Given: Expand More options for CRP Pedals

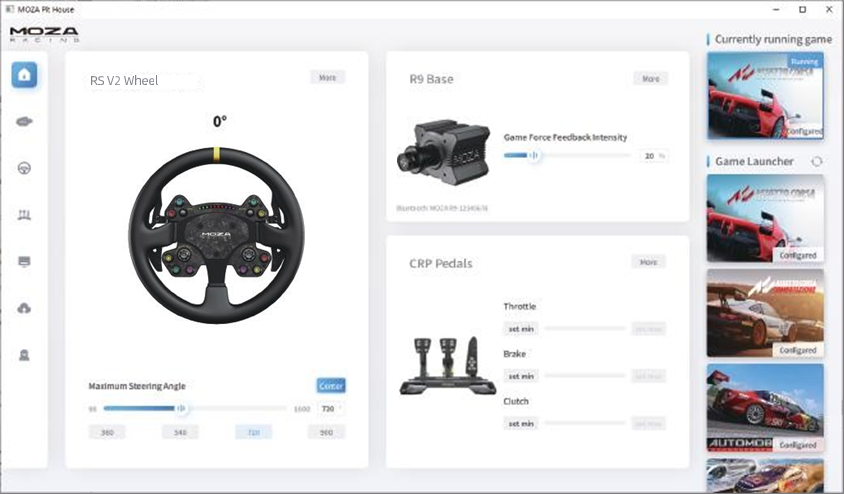Looking at the screenshot, I should tap(648, 262).
